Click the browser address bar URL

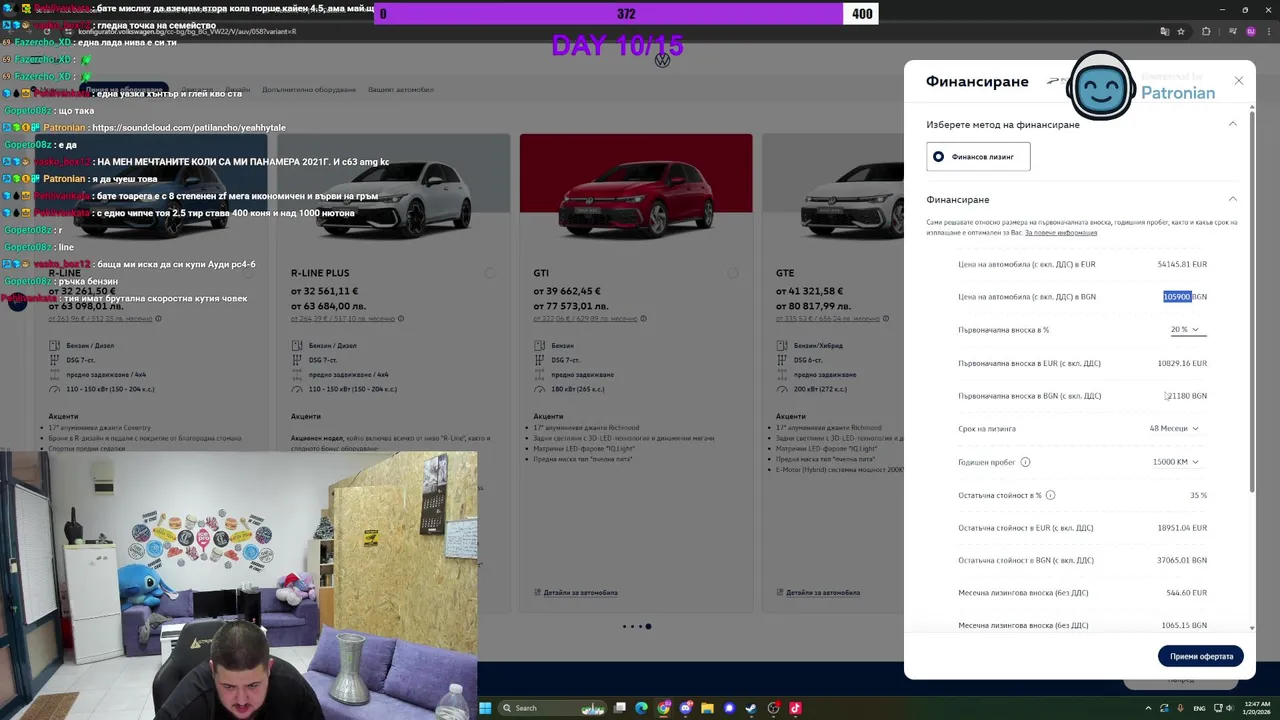(x=187, y=31)
